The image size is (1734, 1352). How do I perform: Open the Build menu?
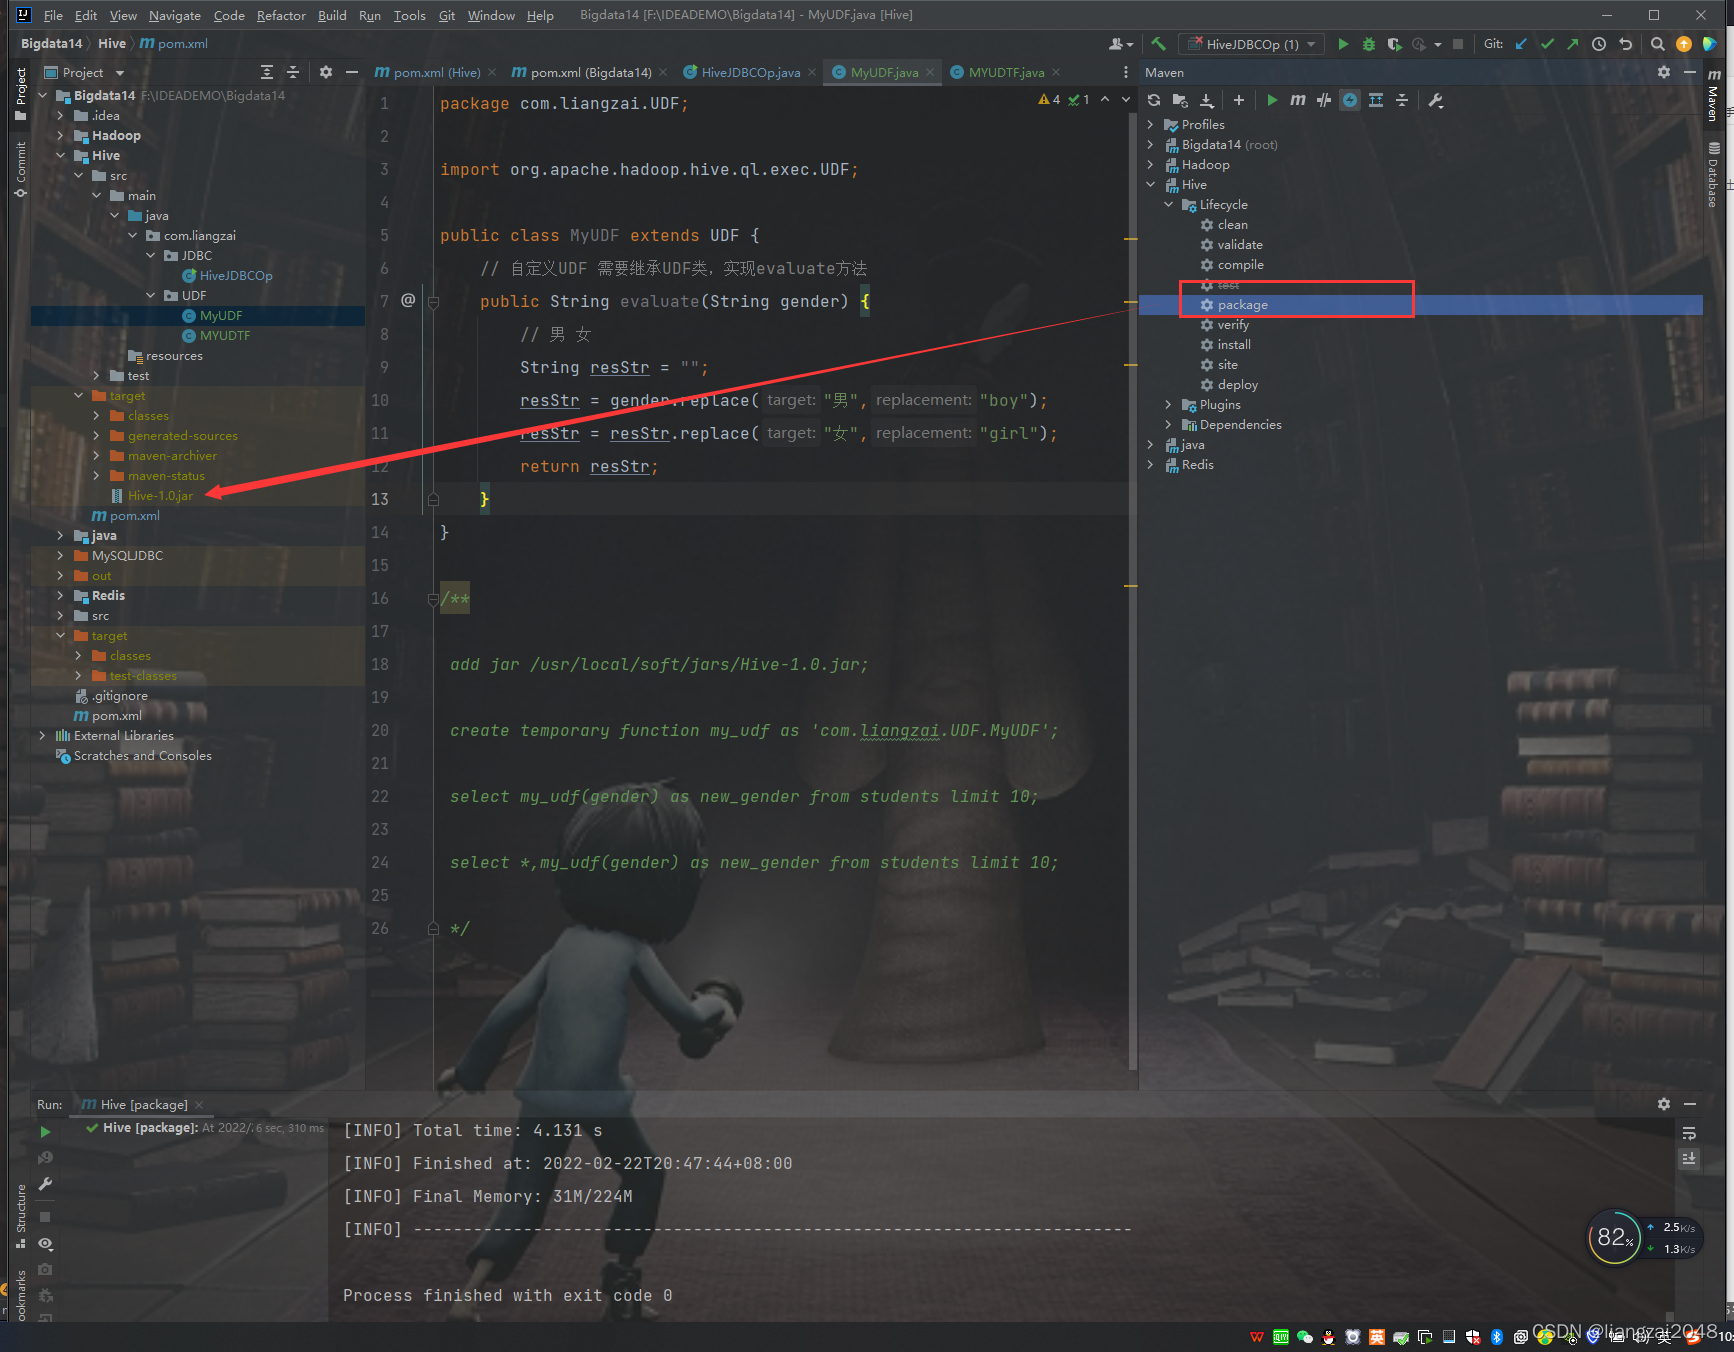tap(332, 15)
